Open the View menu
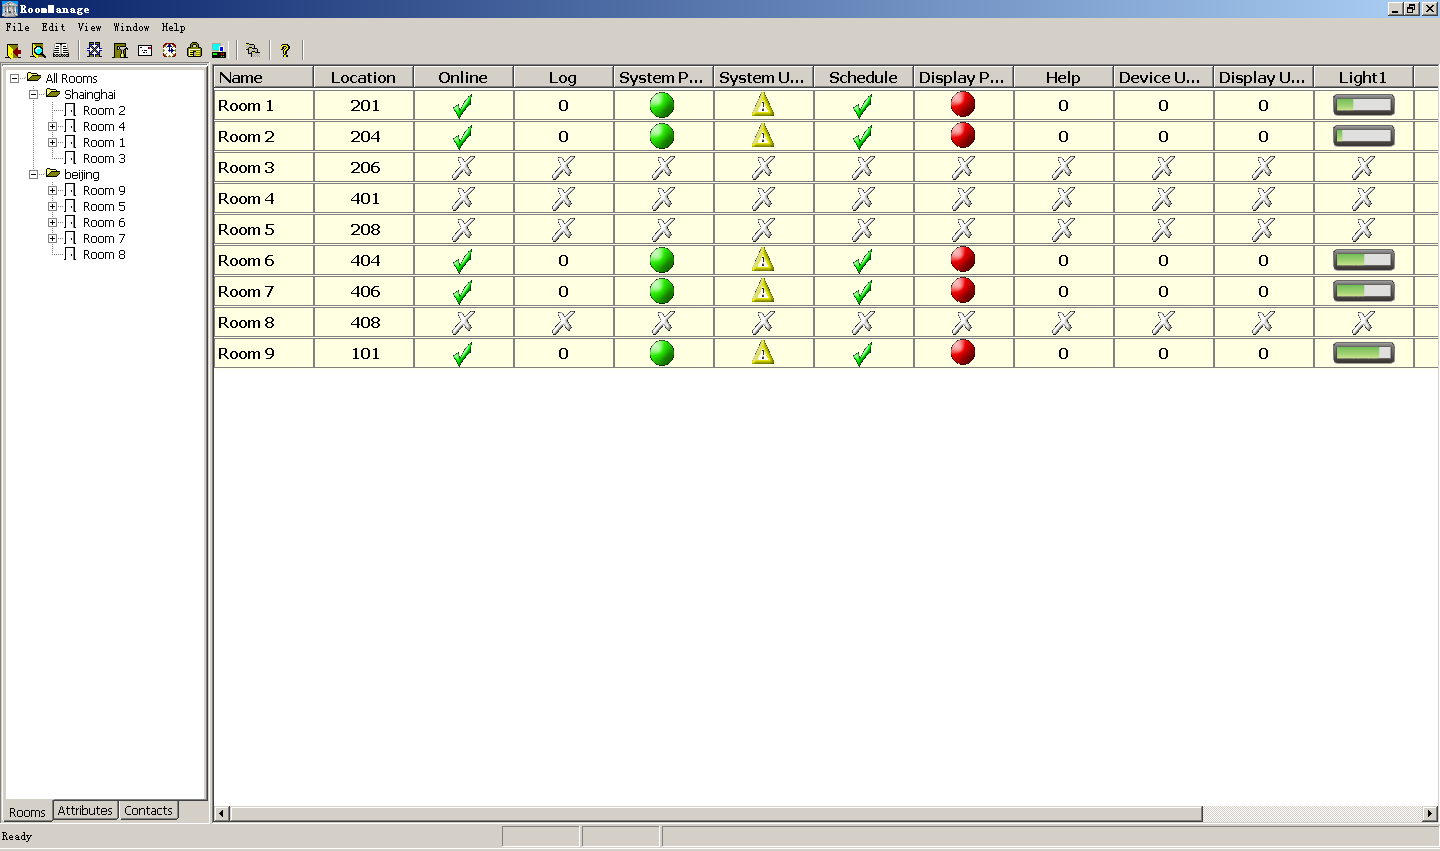Viewport: 1440px width, 851px height. [89, 27]
